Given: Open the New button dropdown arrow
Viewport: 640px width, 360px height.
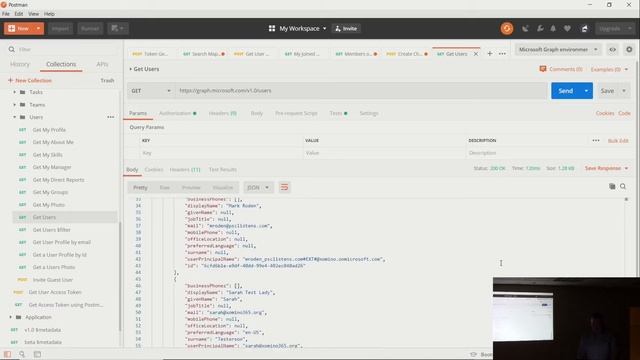Looking at the screenshot, I should click(38, 29).
